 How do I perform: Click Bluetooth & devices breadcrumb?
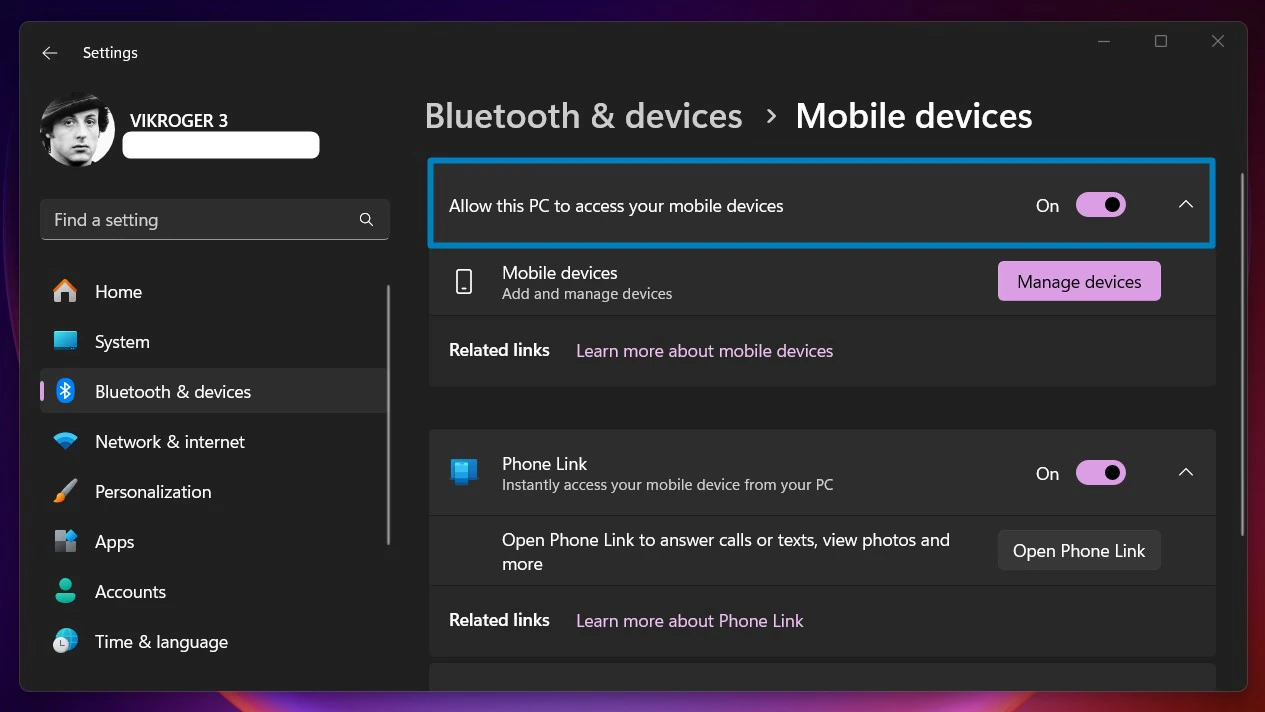583,116
